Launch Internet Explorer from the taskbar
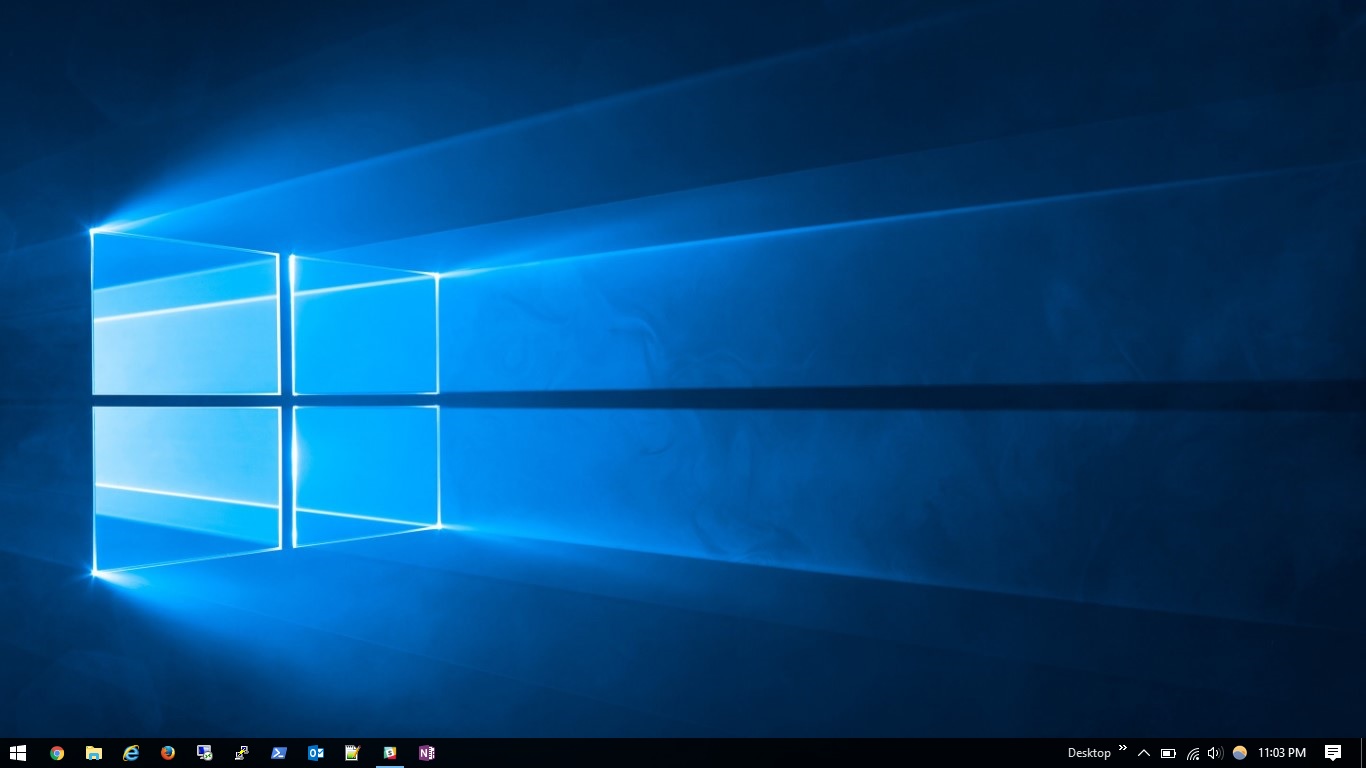This screenshot has height=768, width=1366. pyautogui.click(x=131, y=753)
